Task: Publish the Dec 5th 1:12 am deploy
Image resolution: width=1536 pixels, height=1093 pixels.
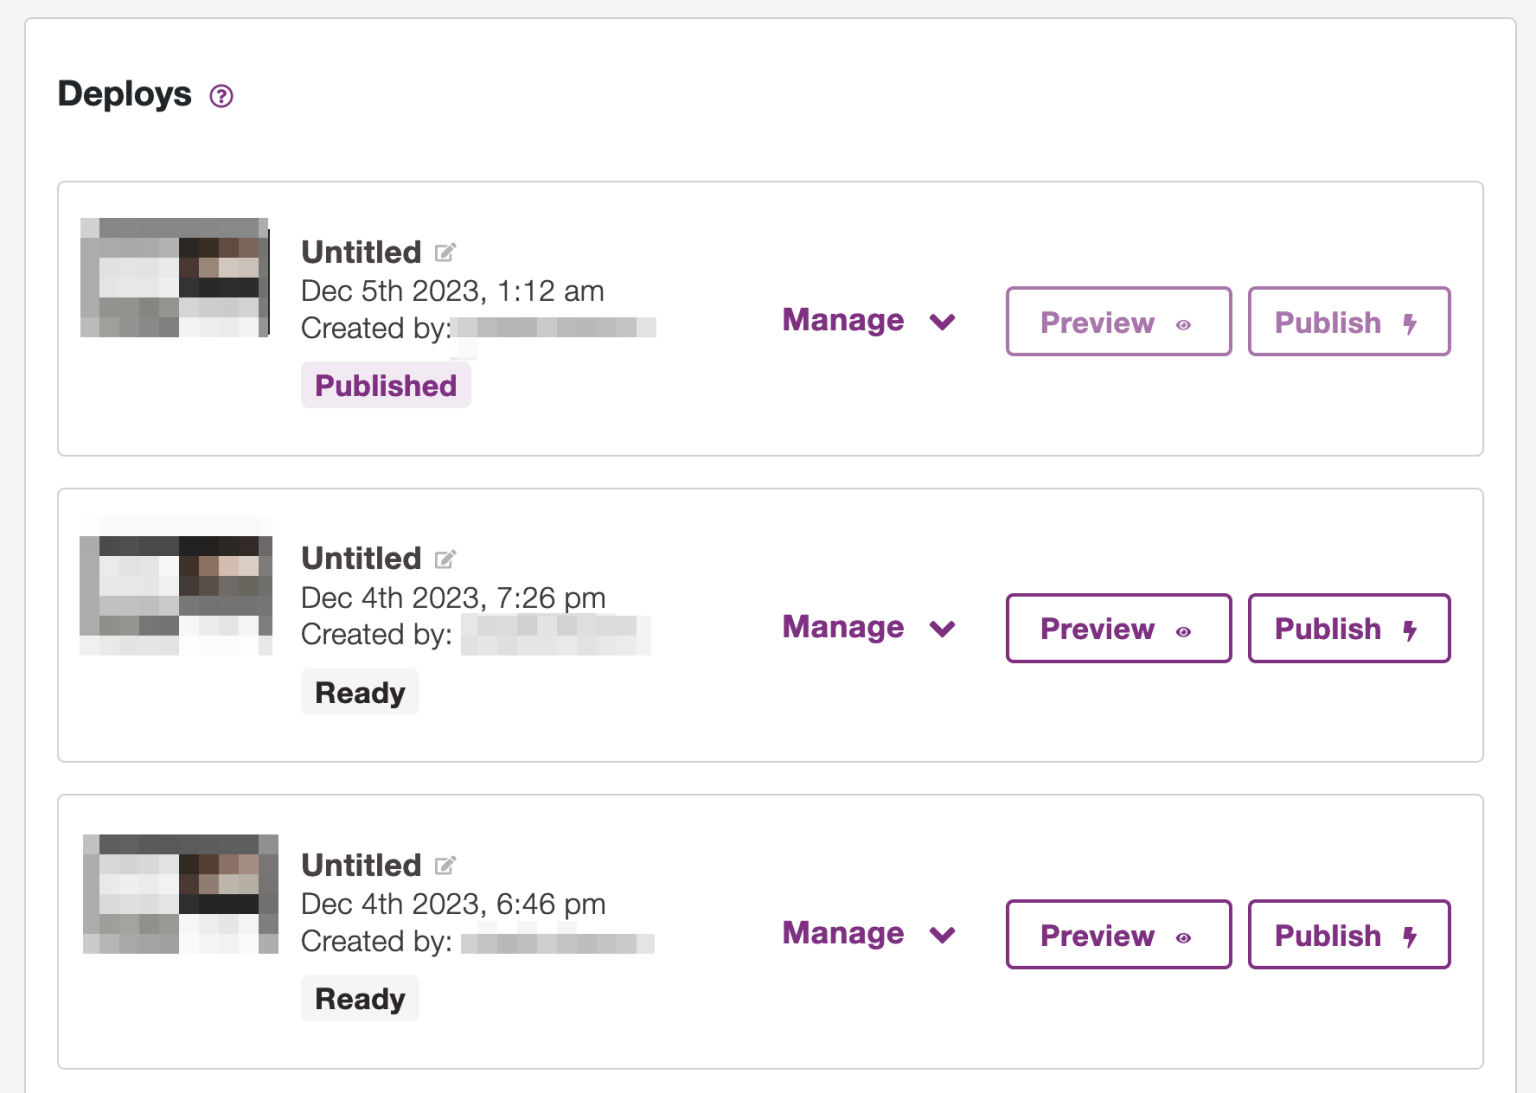Action: pos(1348,322)
